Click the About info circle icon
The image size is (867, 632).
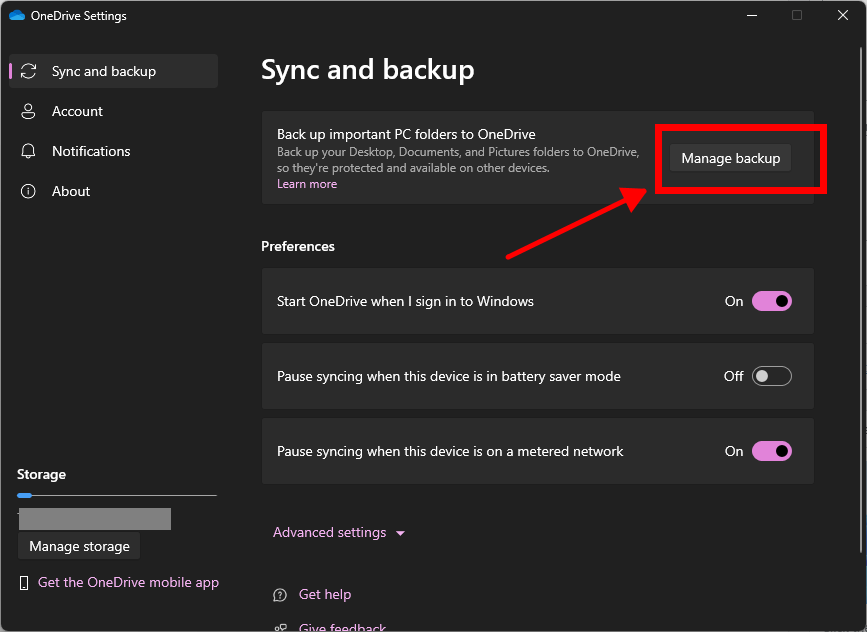(x=29, y=191)
